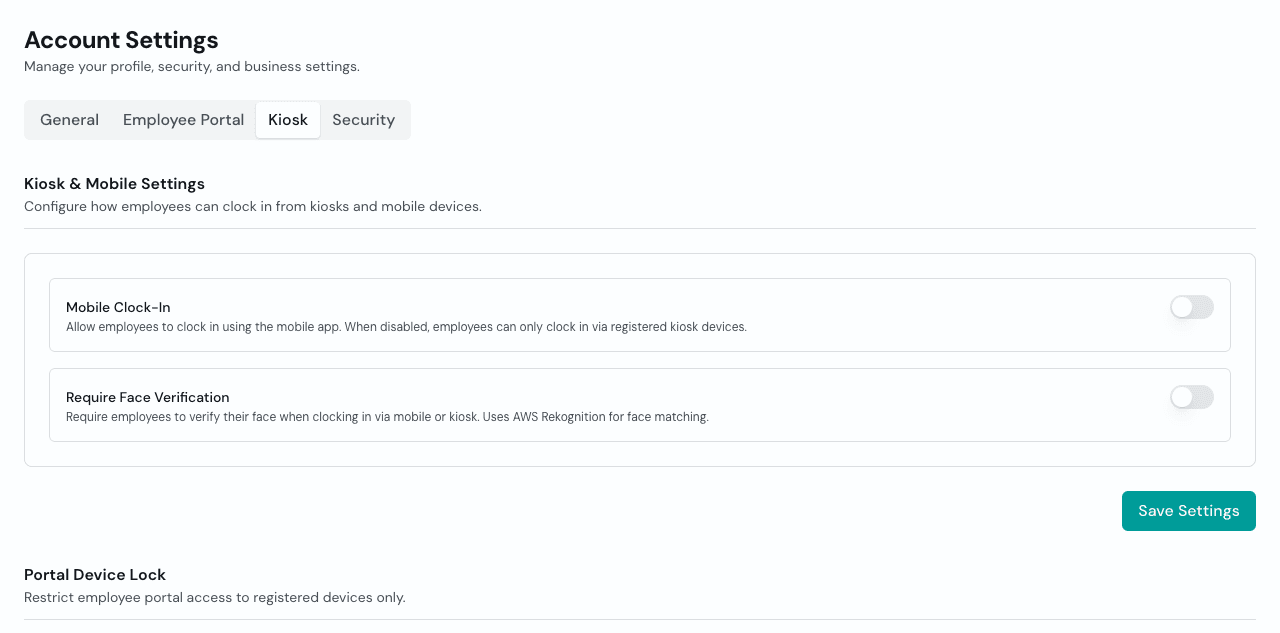This screenshot has width=1280, height=633.
Task: Click the Save Settings button
Action: click(1188, 510)
